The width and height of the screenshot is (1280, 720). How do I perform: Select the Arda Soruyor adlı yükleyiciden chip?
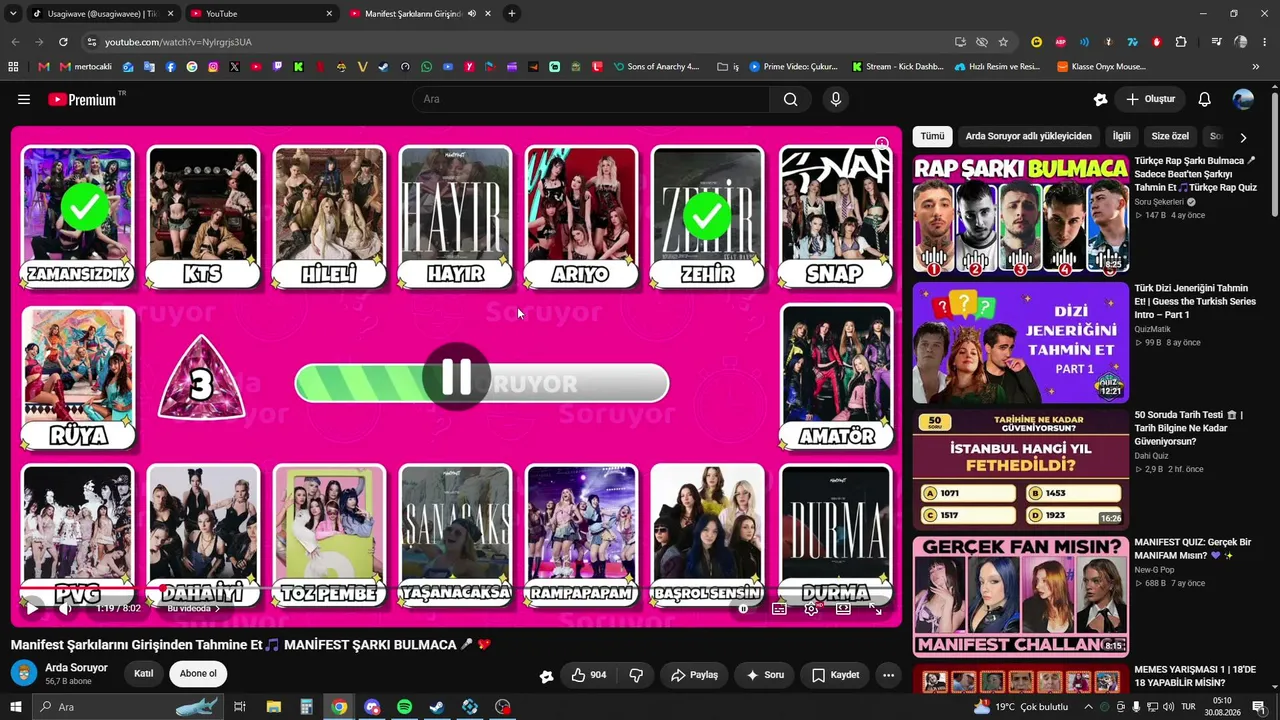pos(1028,136)
